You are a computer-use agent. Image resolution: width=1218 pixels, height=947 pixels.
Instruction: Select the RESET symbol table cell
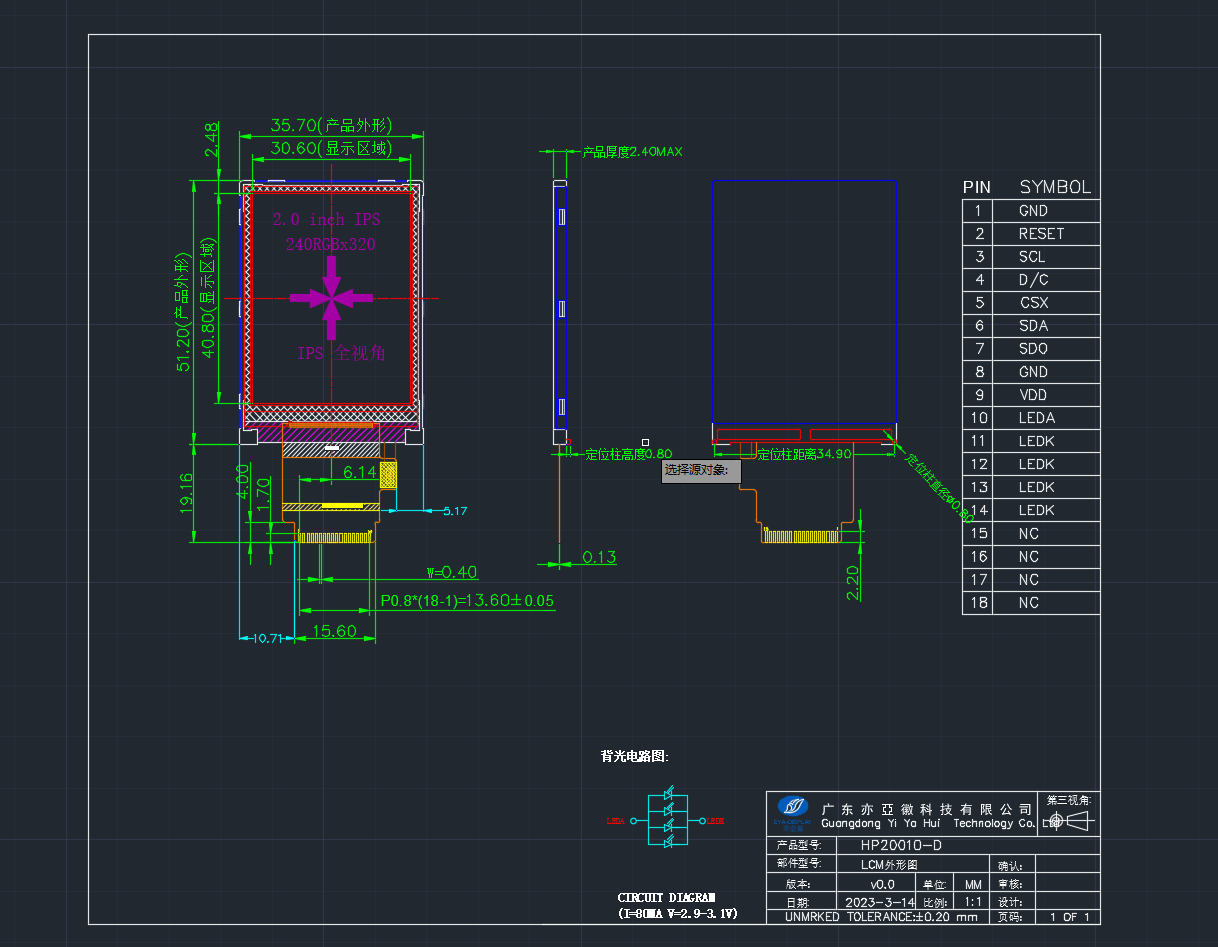[1043, 233]
